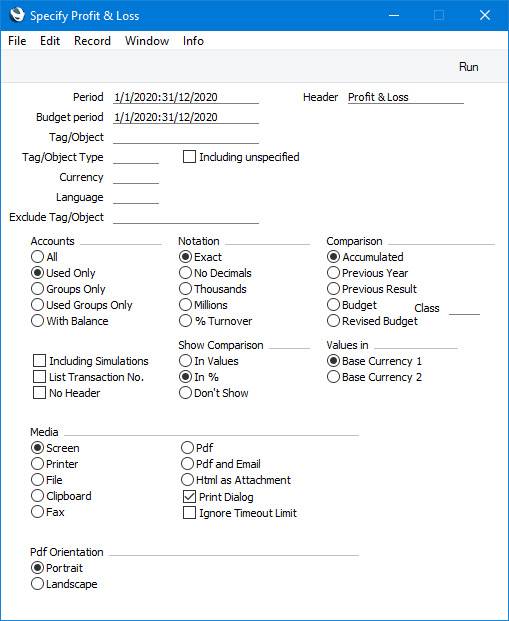Click the Language field
Viewport: 509px width, 621px height.
[136, 197]
